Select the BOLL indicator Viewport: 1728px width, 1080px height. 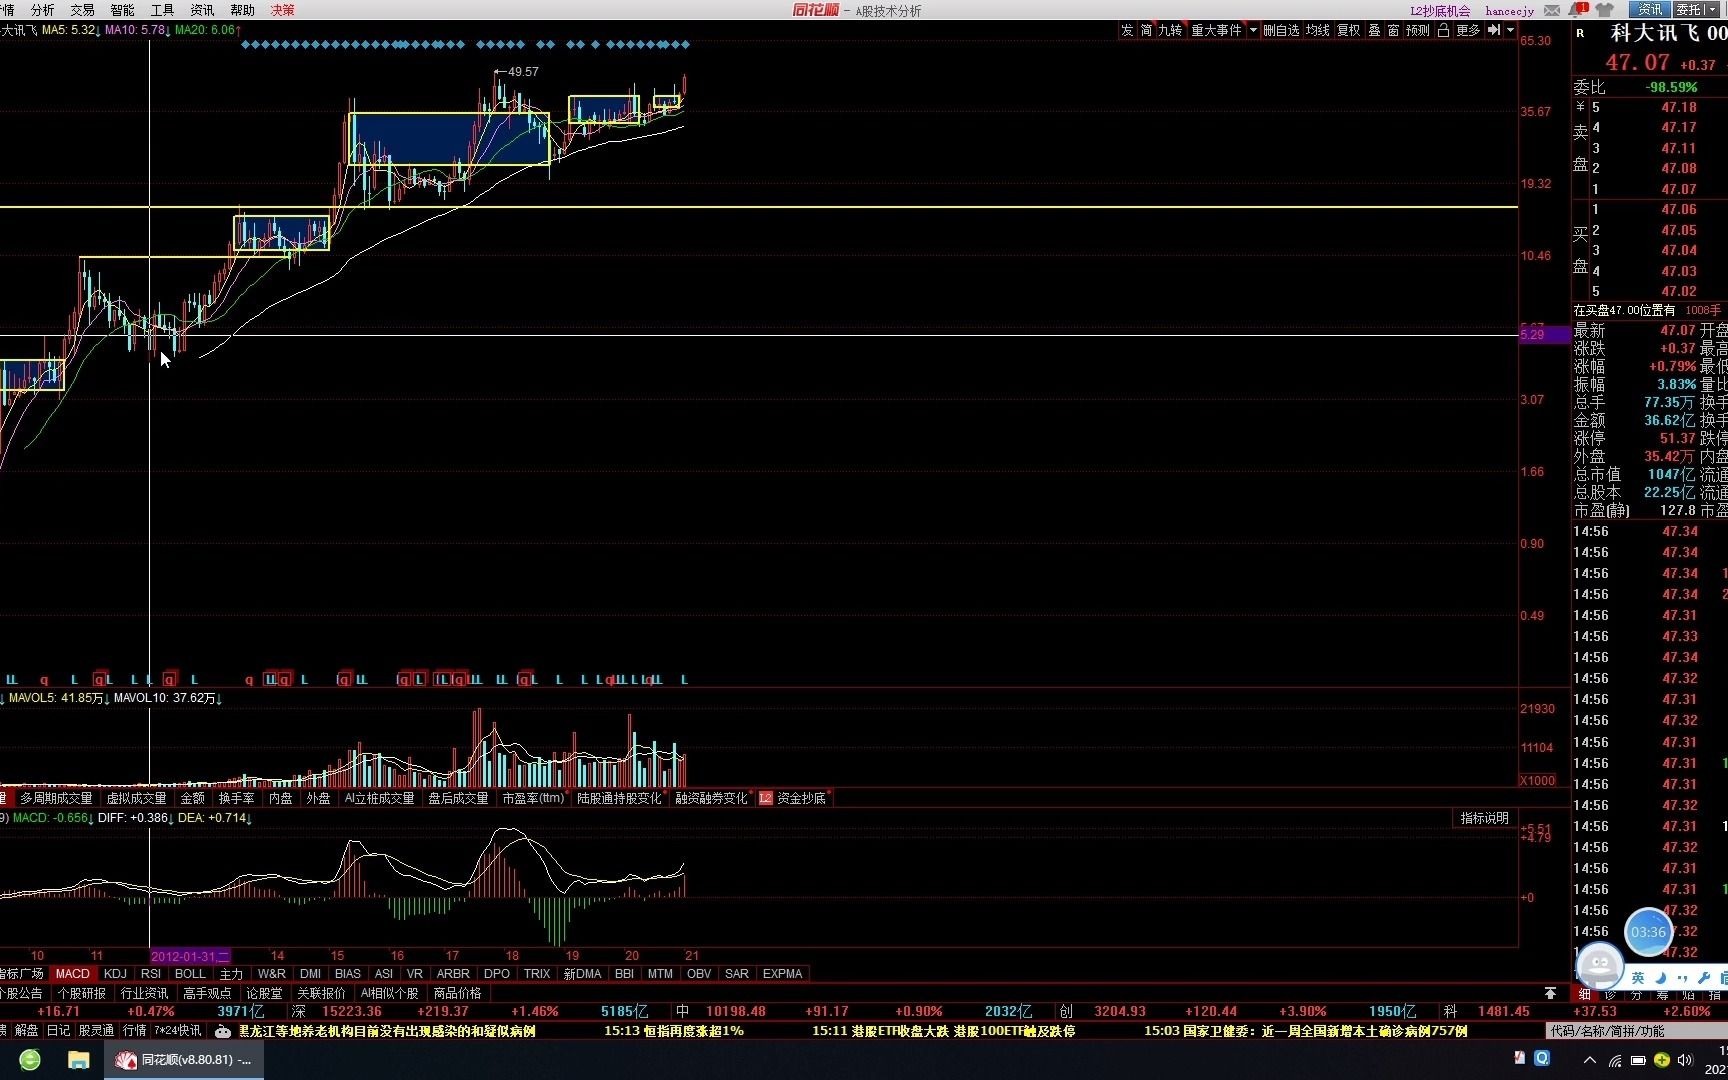pyautogui.click(x=190, y=974)
